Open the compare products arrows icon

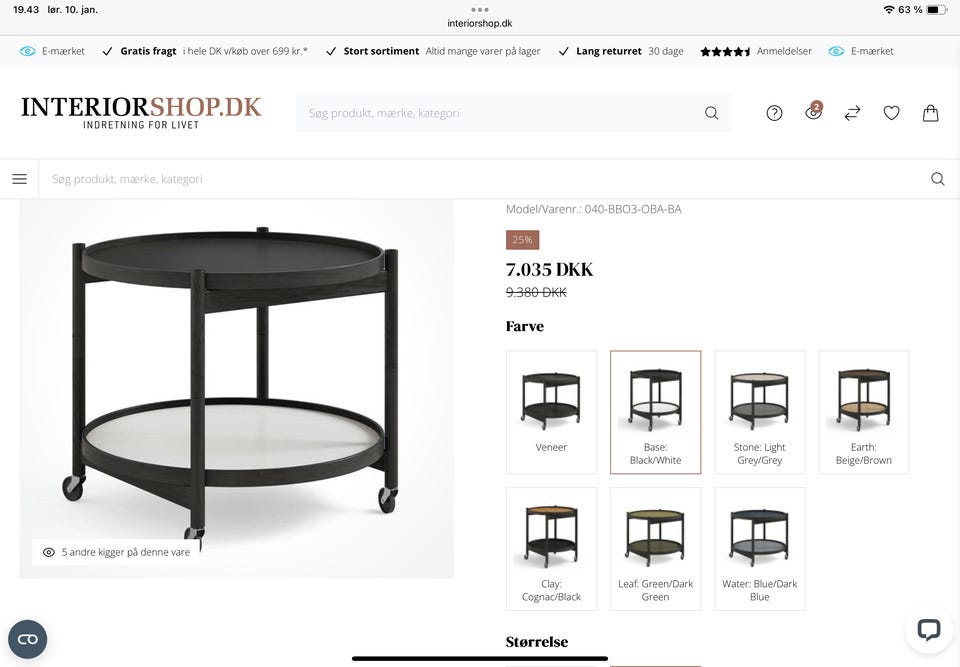[852, 113]
